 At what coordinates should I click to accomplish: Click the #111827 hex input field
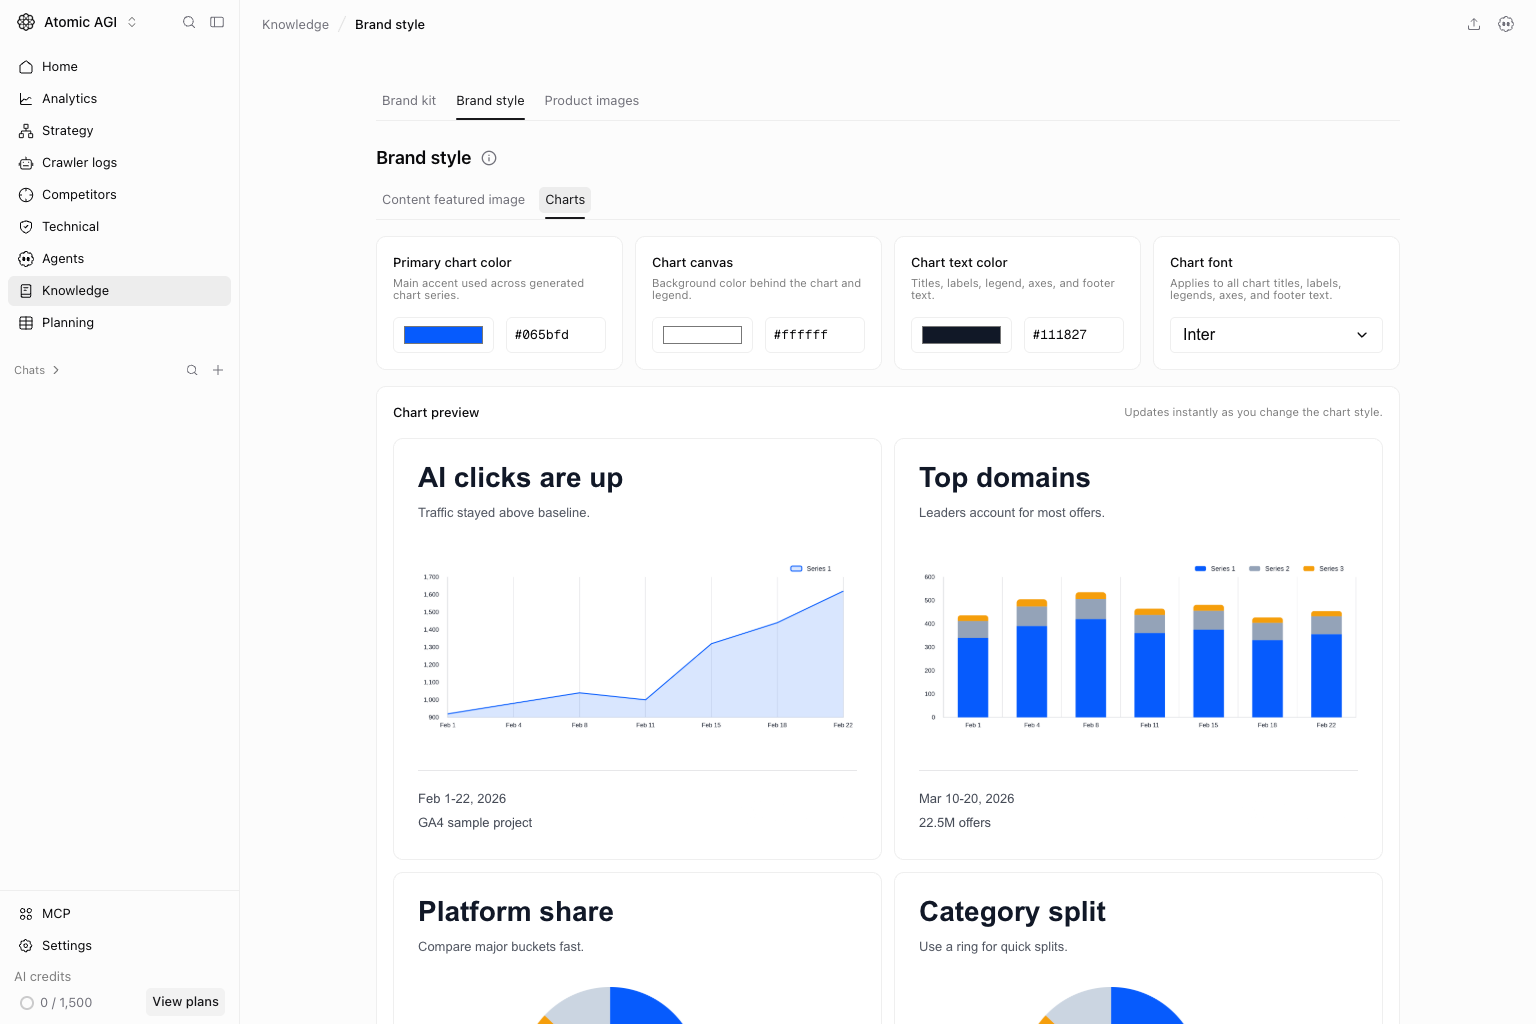pos(1074,335)
